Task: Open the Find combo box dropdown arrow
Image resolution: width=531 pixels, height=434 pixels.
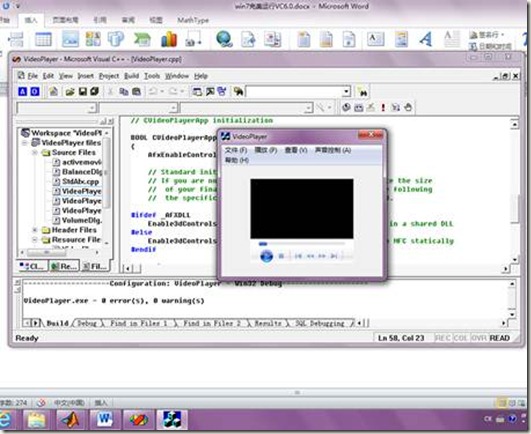Action: (346, 91)
